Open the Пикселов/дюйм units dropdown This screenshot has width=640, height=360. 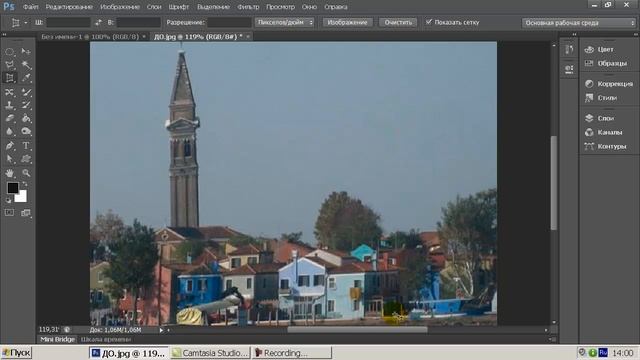point(284,22)
